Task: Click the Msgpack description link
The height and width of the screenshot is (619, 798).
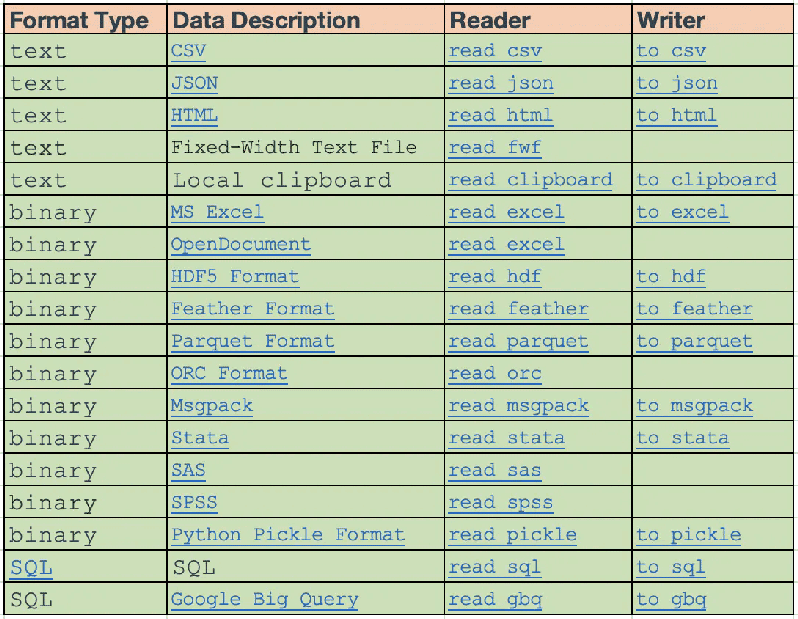Action: [x=212, y=406]
